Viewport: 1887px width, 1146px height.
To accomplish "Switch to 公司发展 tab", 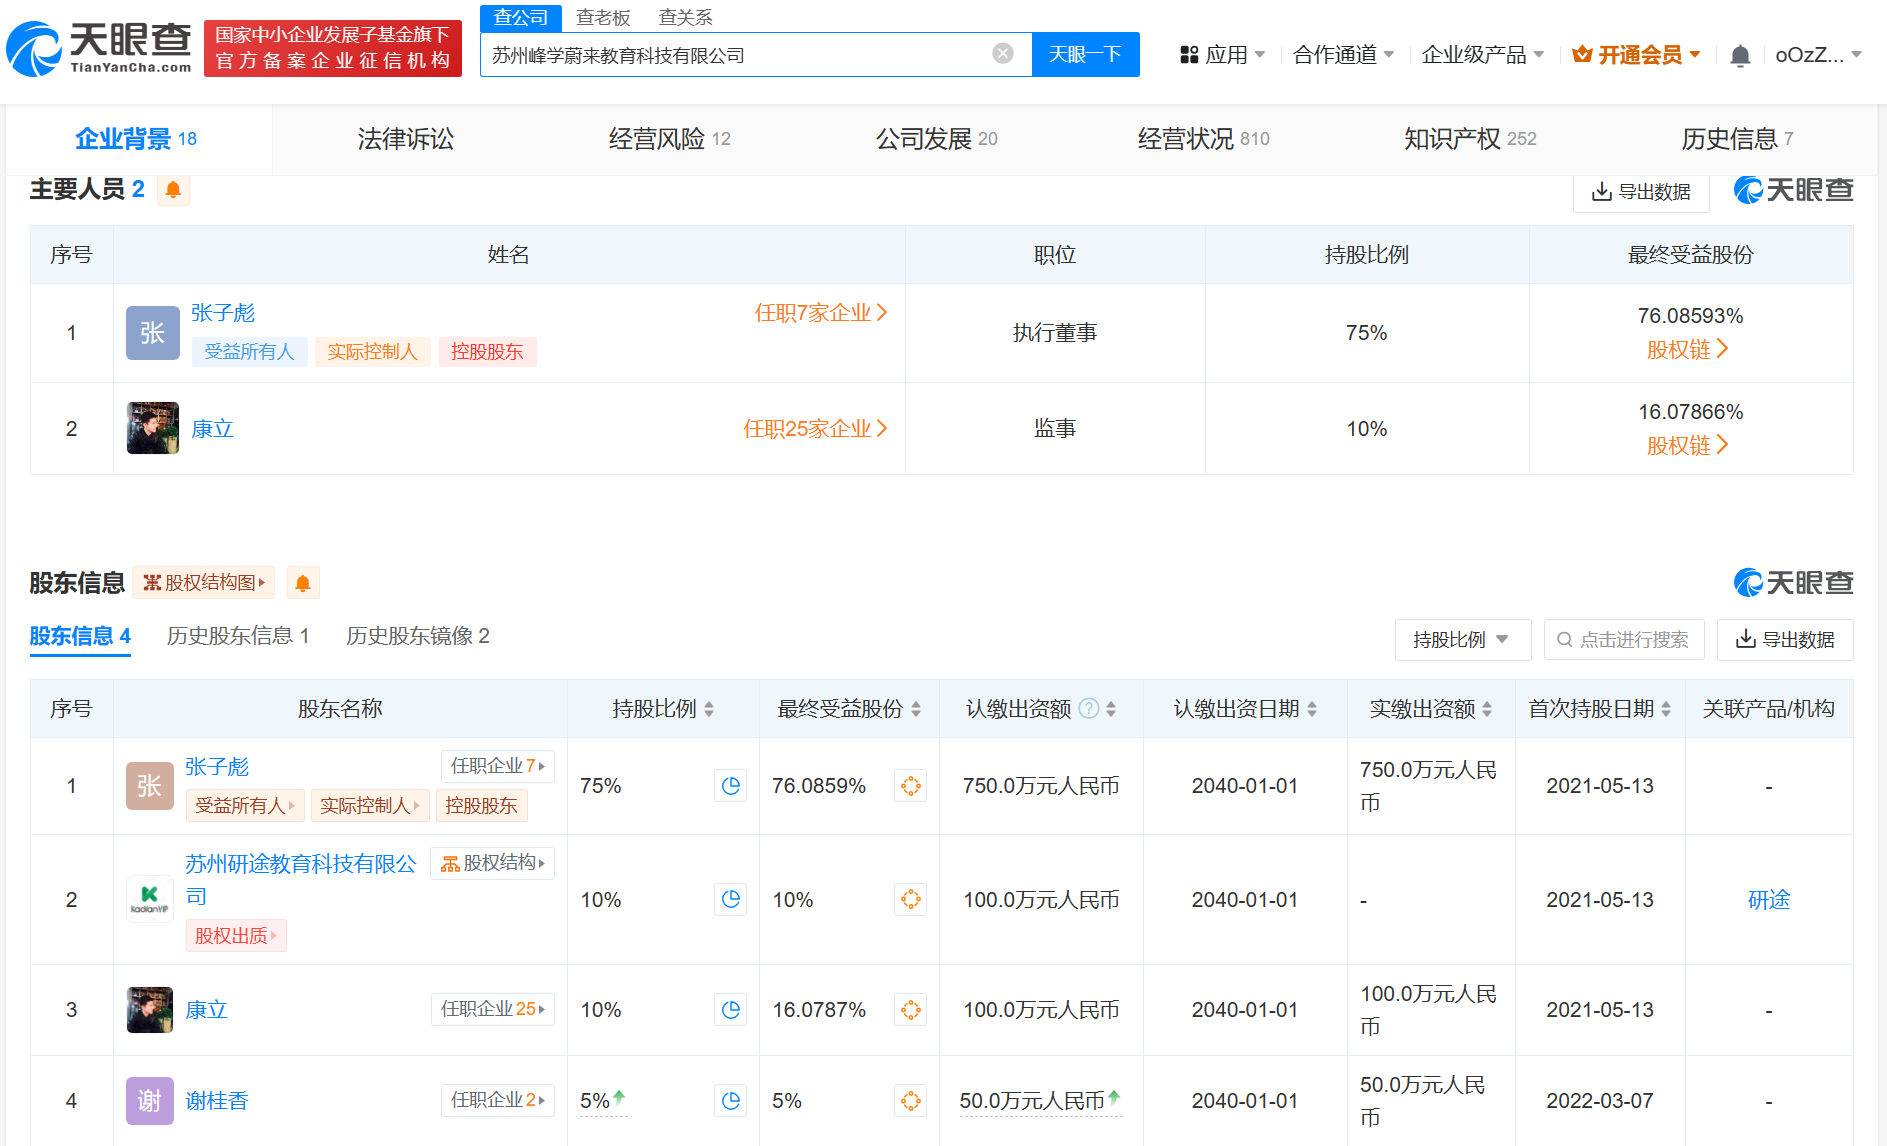I will coord(936,139).
